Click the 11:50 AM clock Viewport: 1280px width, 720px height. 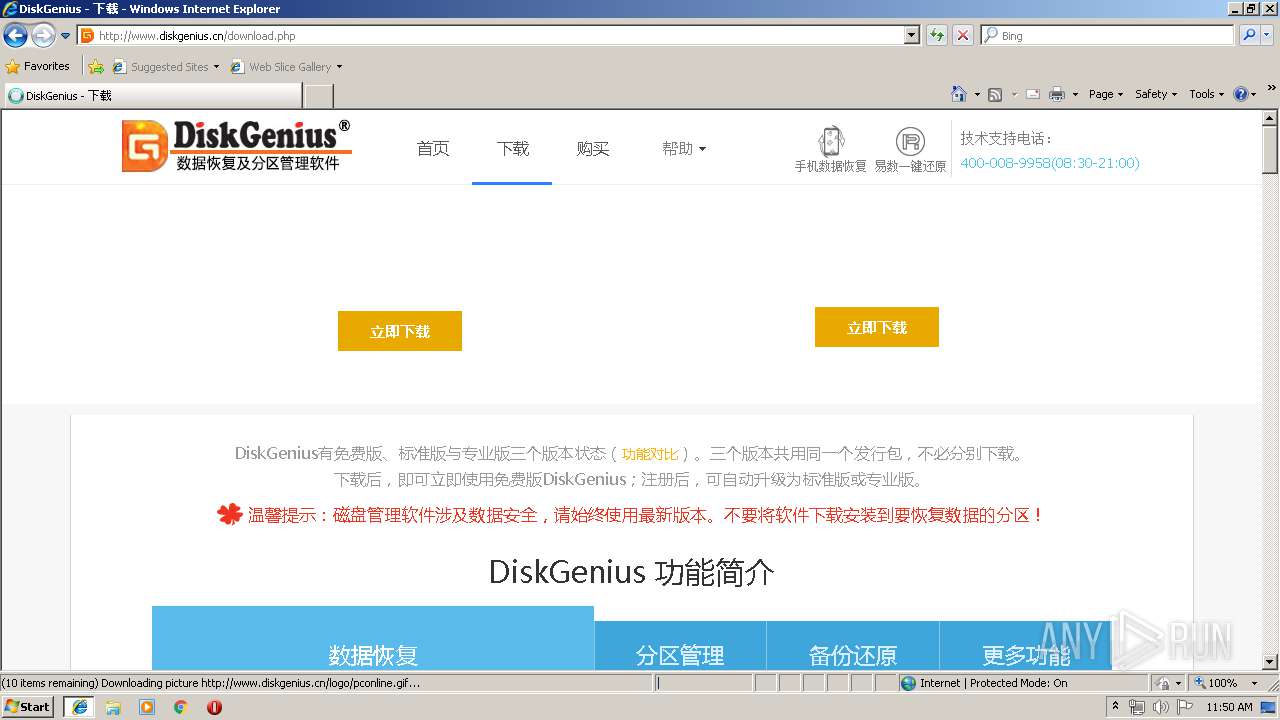tap(1229, 707)
